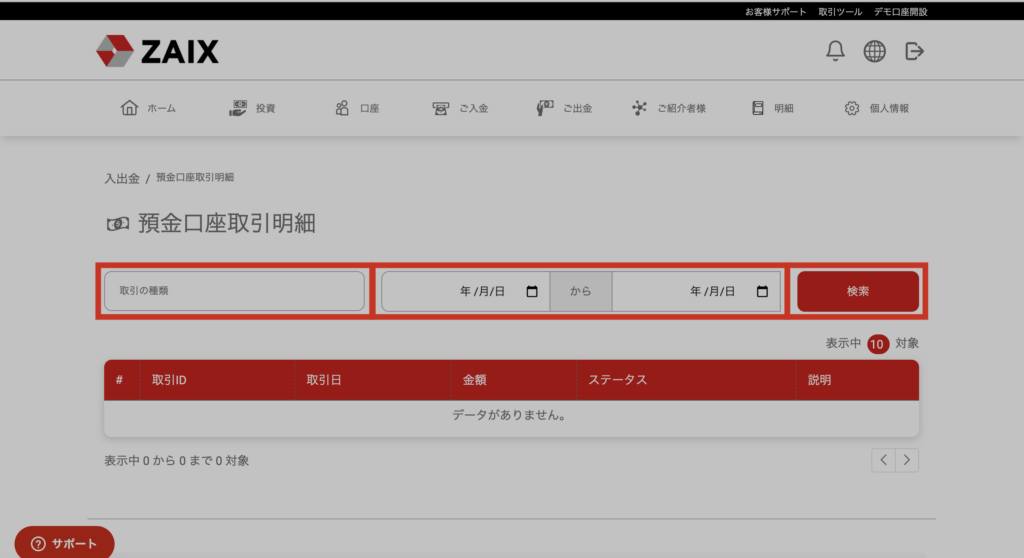
Task: Open the globe language selector icon
Action: coord(874,51)
